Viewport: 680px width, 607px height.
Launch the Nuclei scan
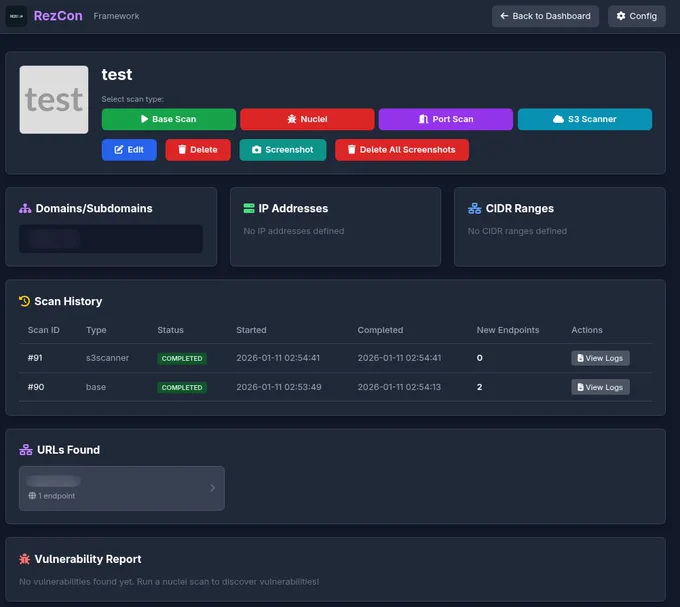[307, 119]
